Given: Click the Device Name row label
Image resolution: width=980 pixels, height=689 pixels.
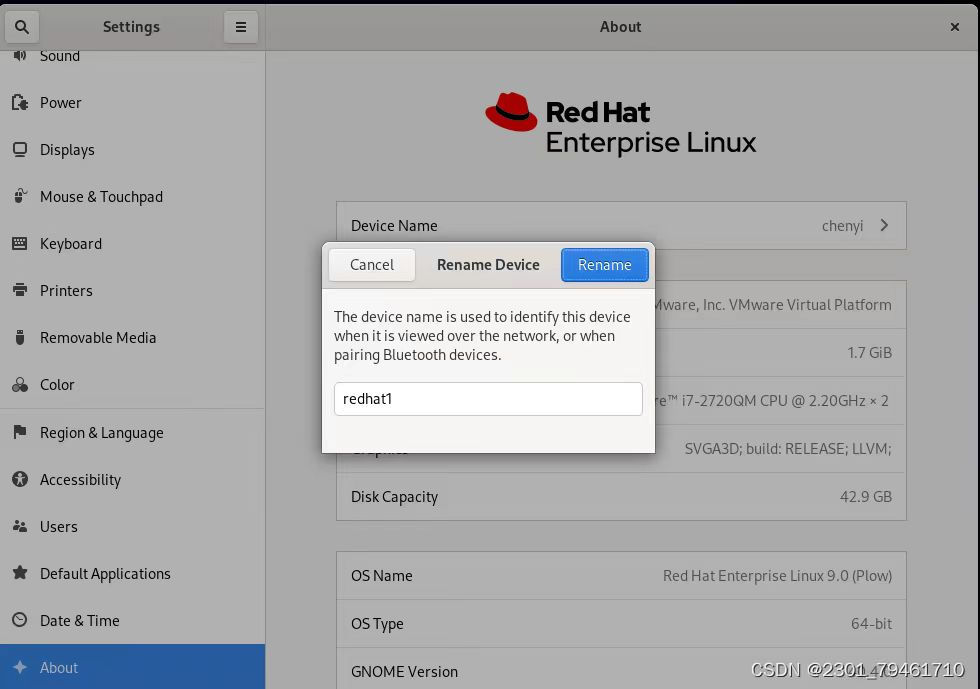Looking at the screenshot, I should point(394,226).
